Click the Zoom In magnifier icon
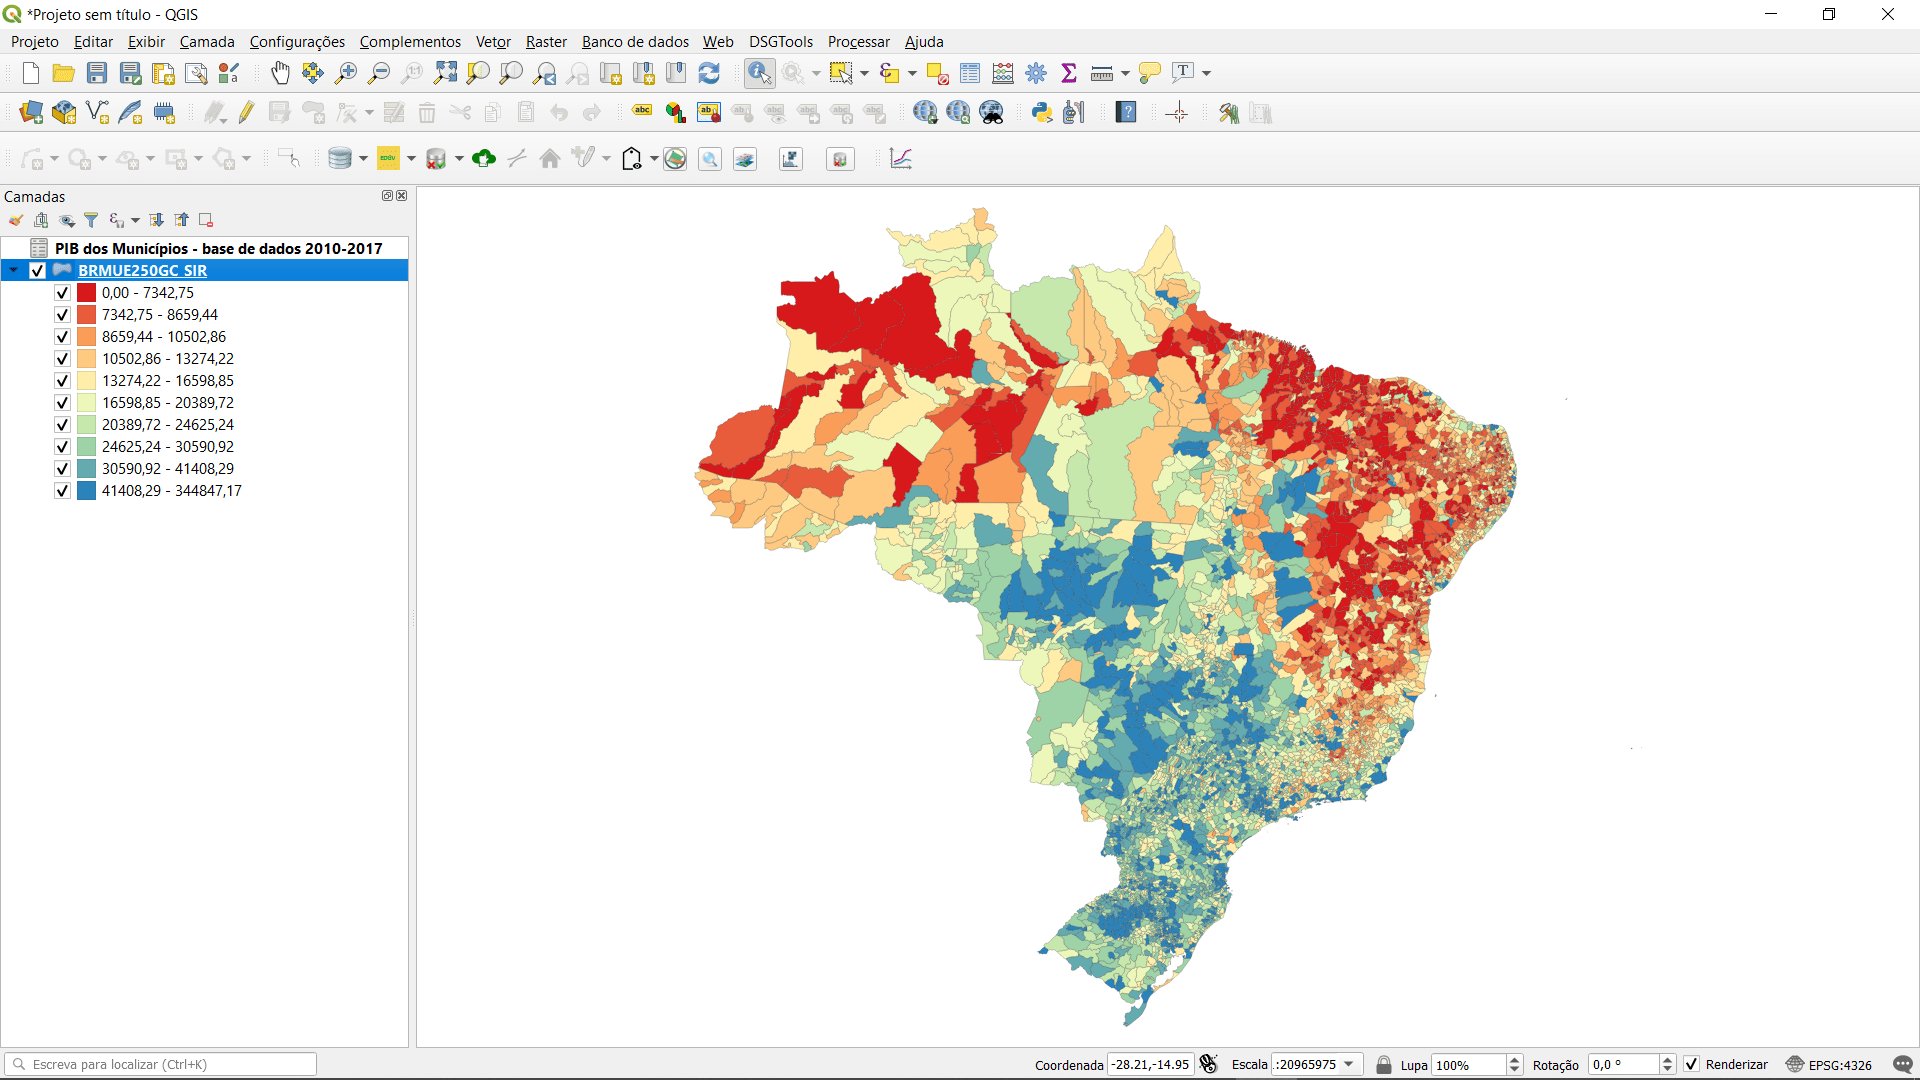Image resolution: width=1920 pixels, height=1080 pixels. point(346,73)
